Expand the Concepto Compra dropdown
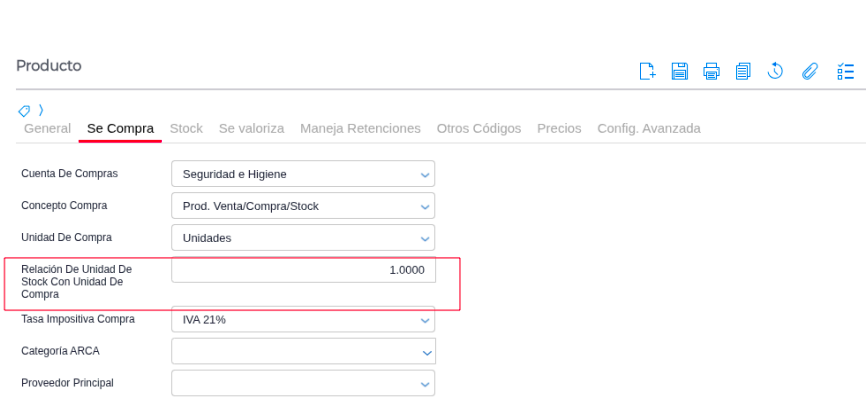The height and width of the screenshot is (405, 867). 303,206
